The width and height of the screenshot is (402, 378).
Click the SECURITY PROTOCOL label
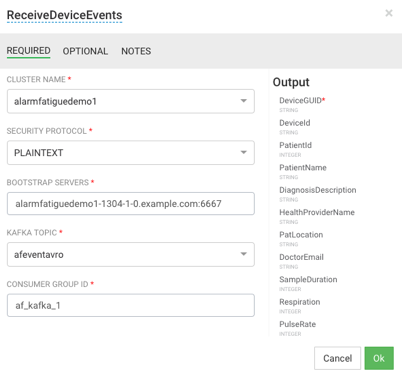pos(47,131)
